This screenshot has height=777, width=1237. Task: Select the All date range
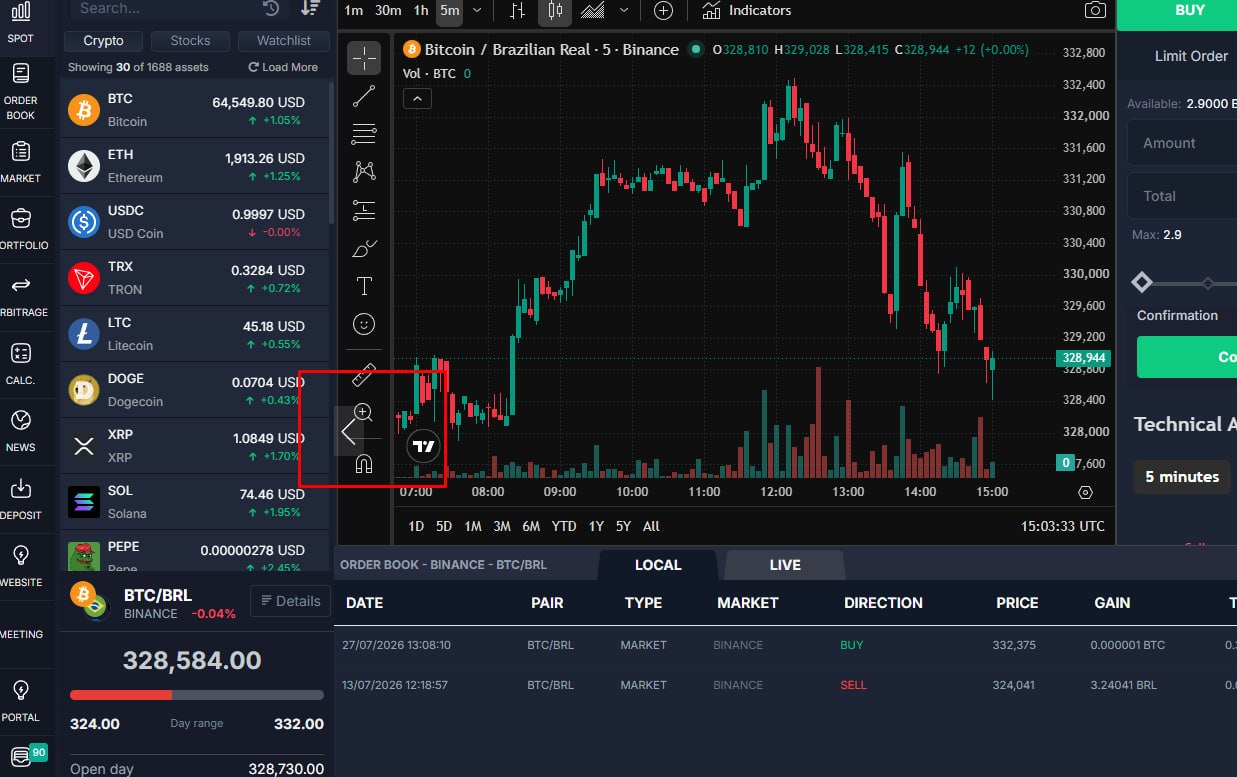pos(651,526)
